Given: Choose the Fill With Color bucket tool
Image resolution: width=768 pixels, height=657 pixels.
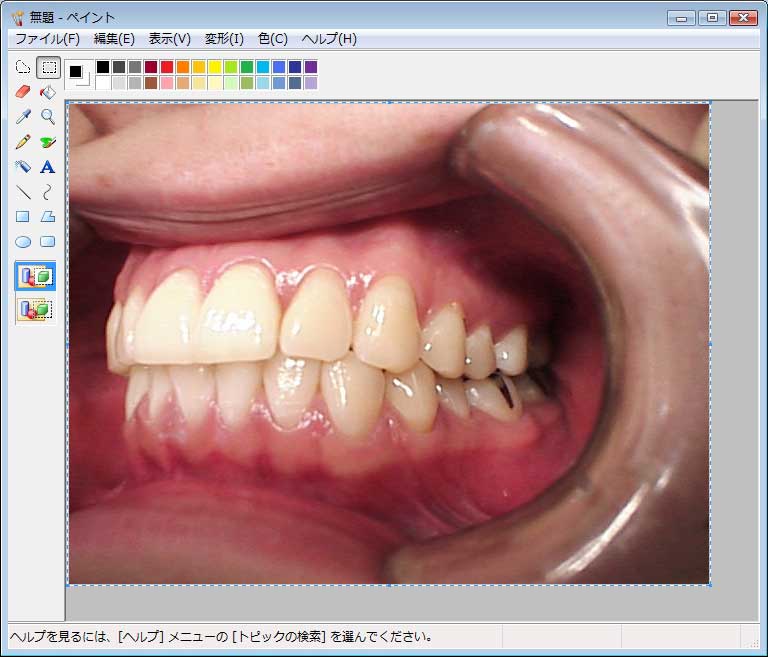Looking at the screenshot, I should pos(47,92).
